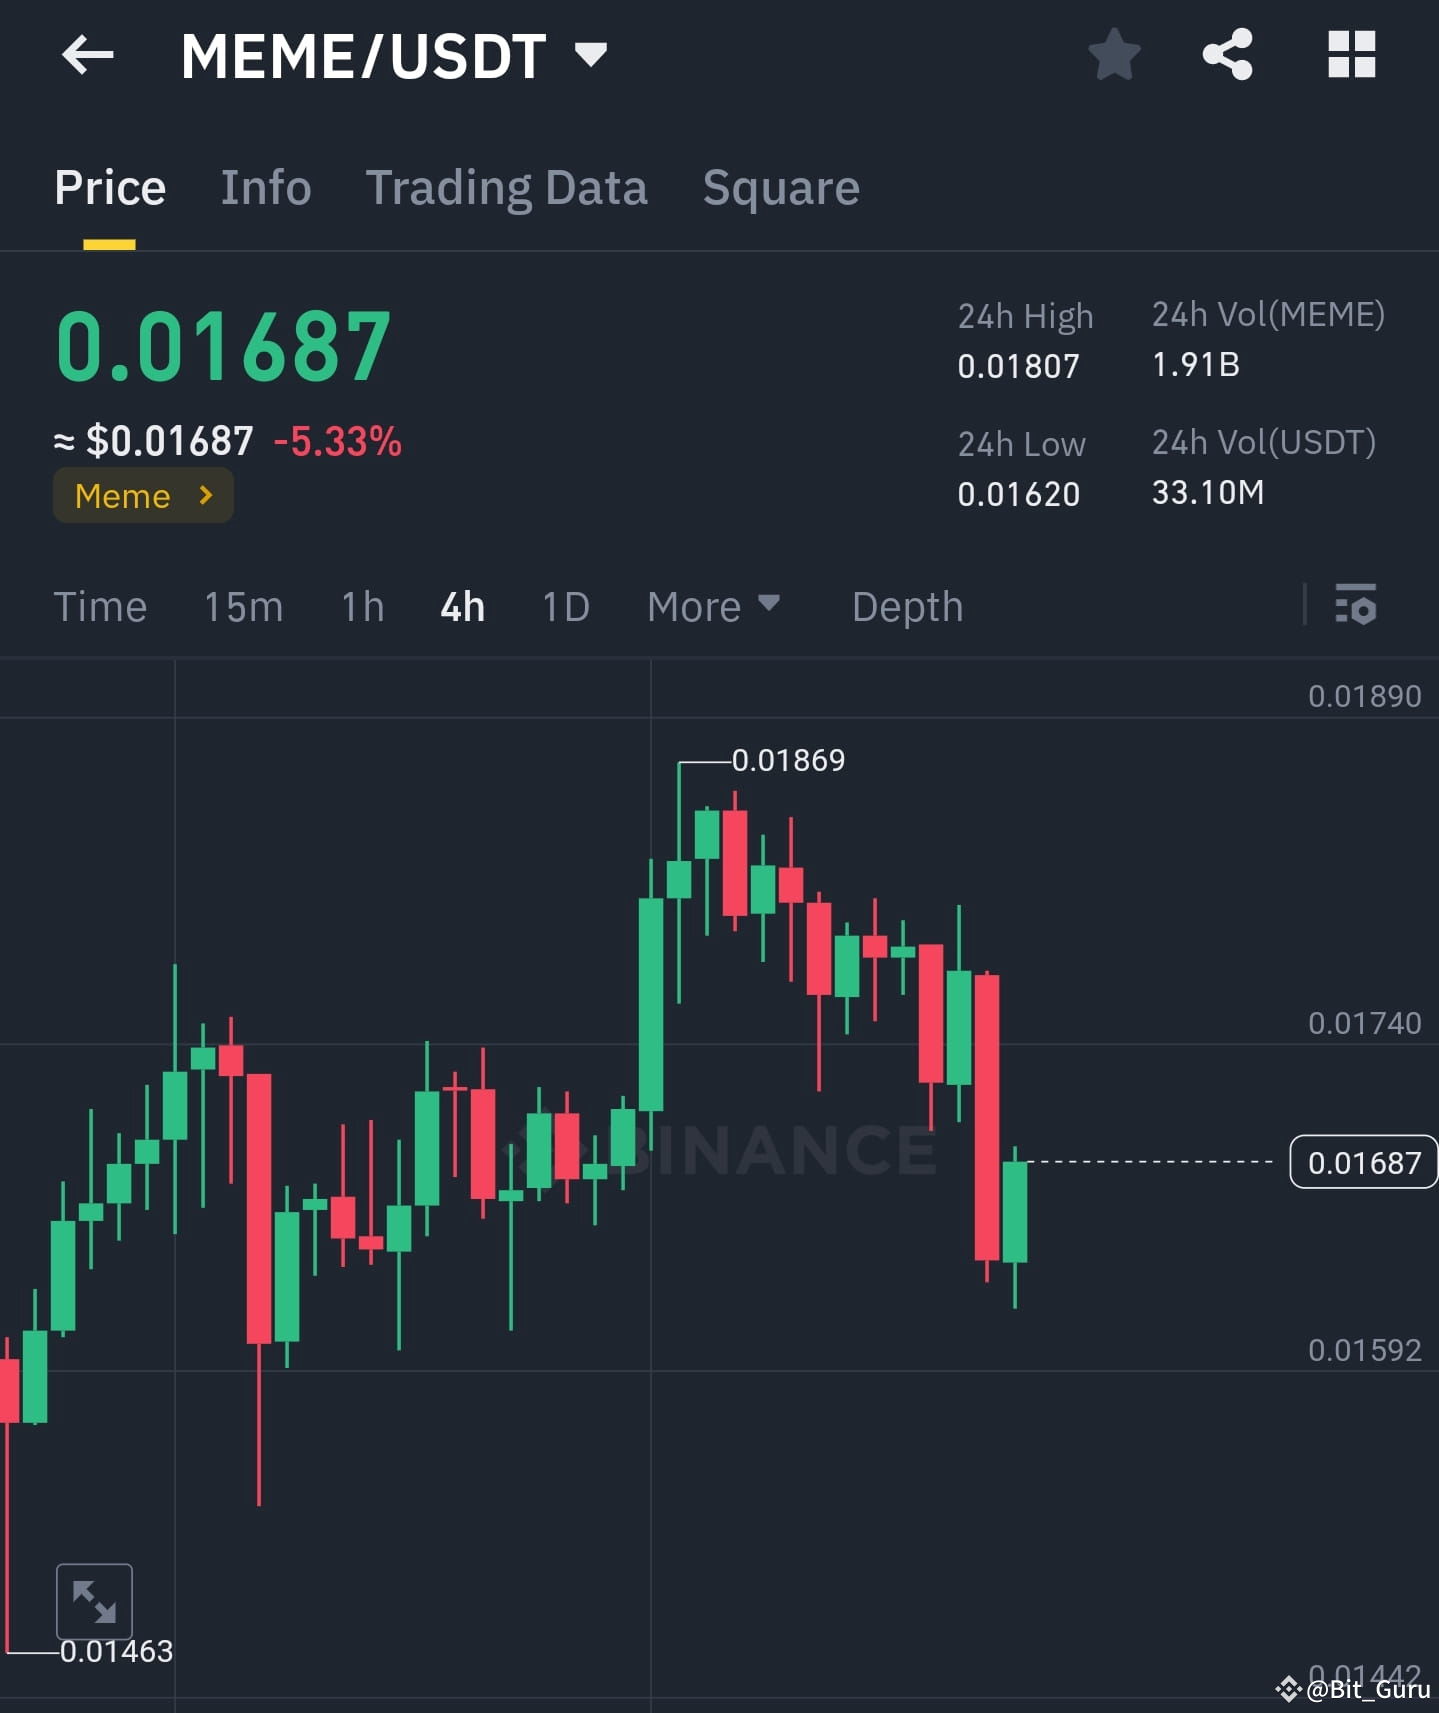This screenshot has height=1713, width=1439.
Task: Select the Depth view
Action: coord(906,606)
